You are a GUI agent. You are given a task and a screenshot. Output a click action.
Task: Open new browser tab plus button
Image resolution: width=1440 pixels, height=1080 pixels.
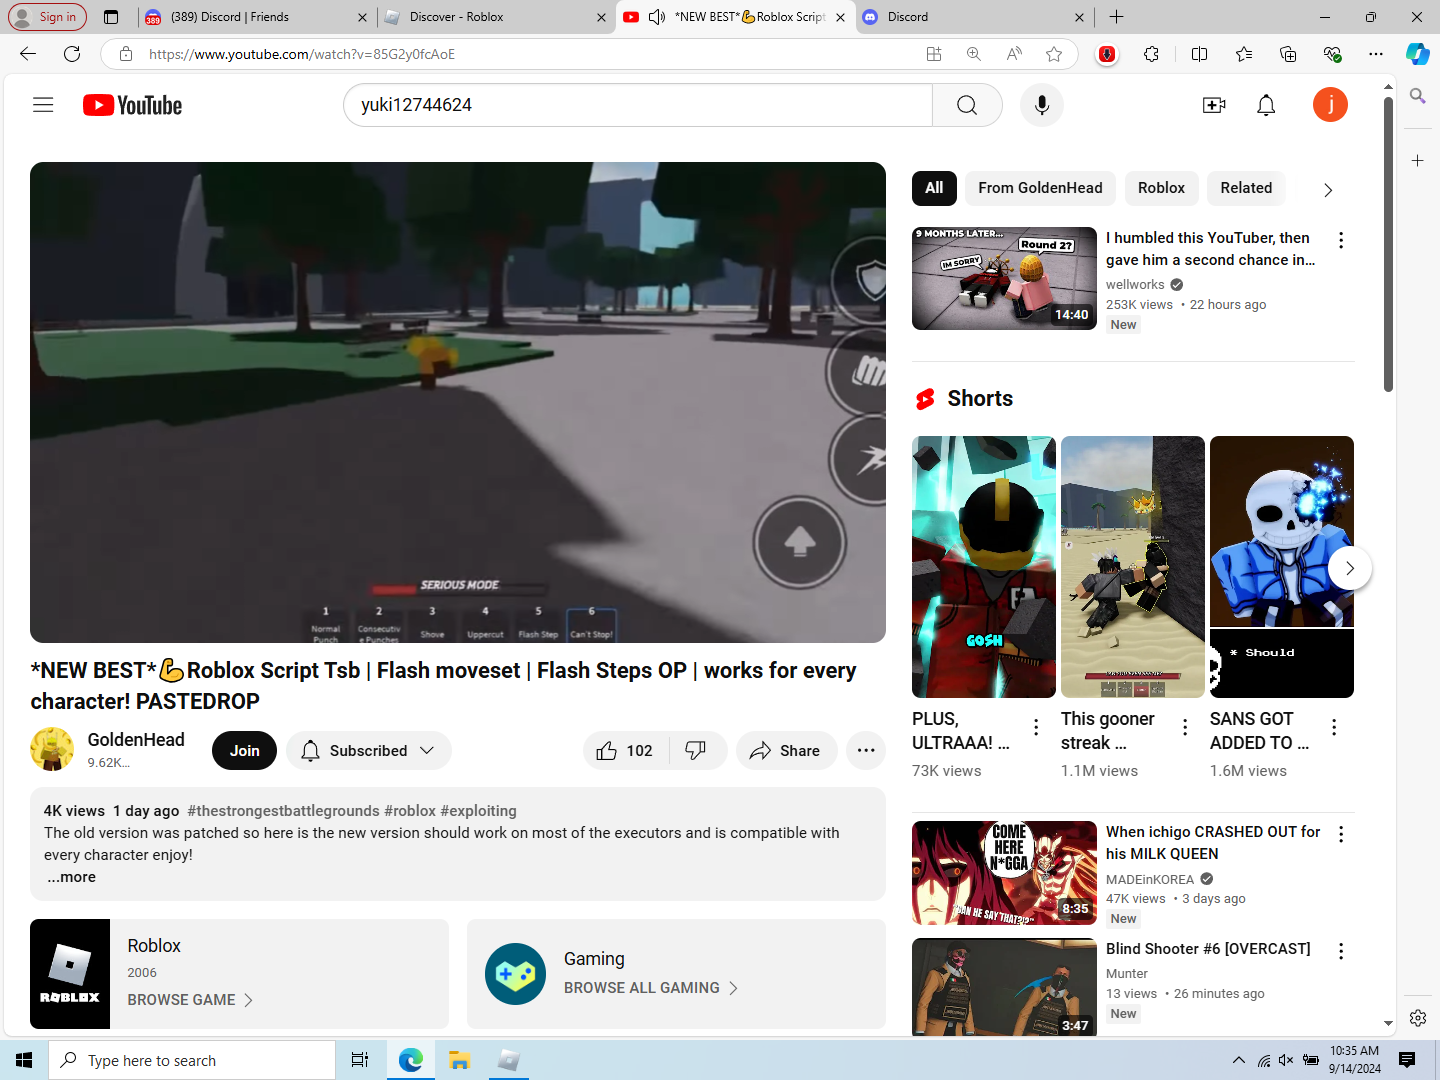(1117, 17)
